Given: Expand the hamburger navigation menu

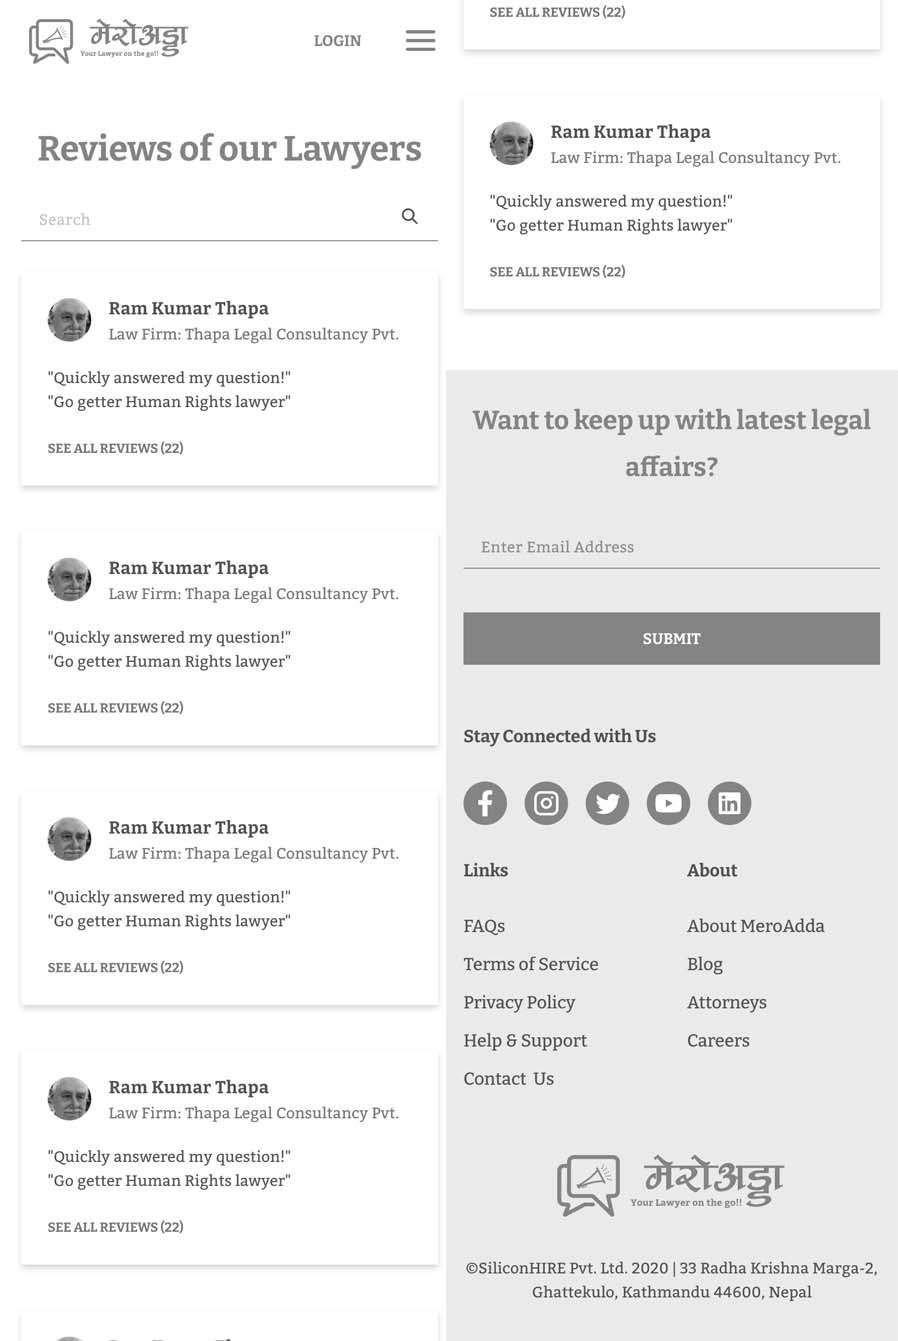Looking at the screenshot, I should [x=420, y=40].
